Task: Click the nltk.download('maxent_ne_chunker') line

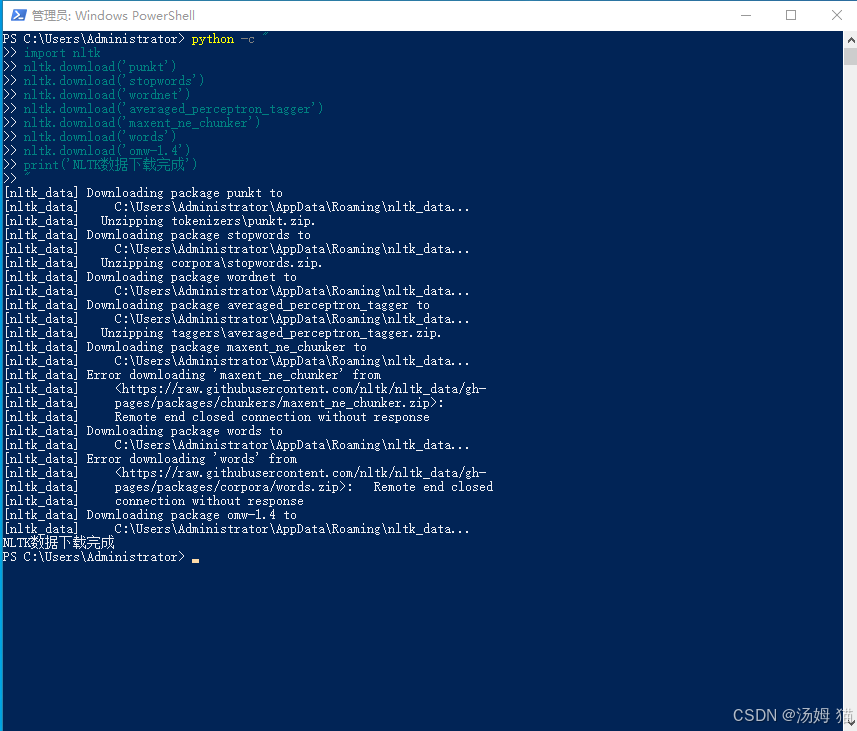Action: 142,123
